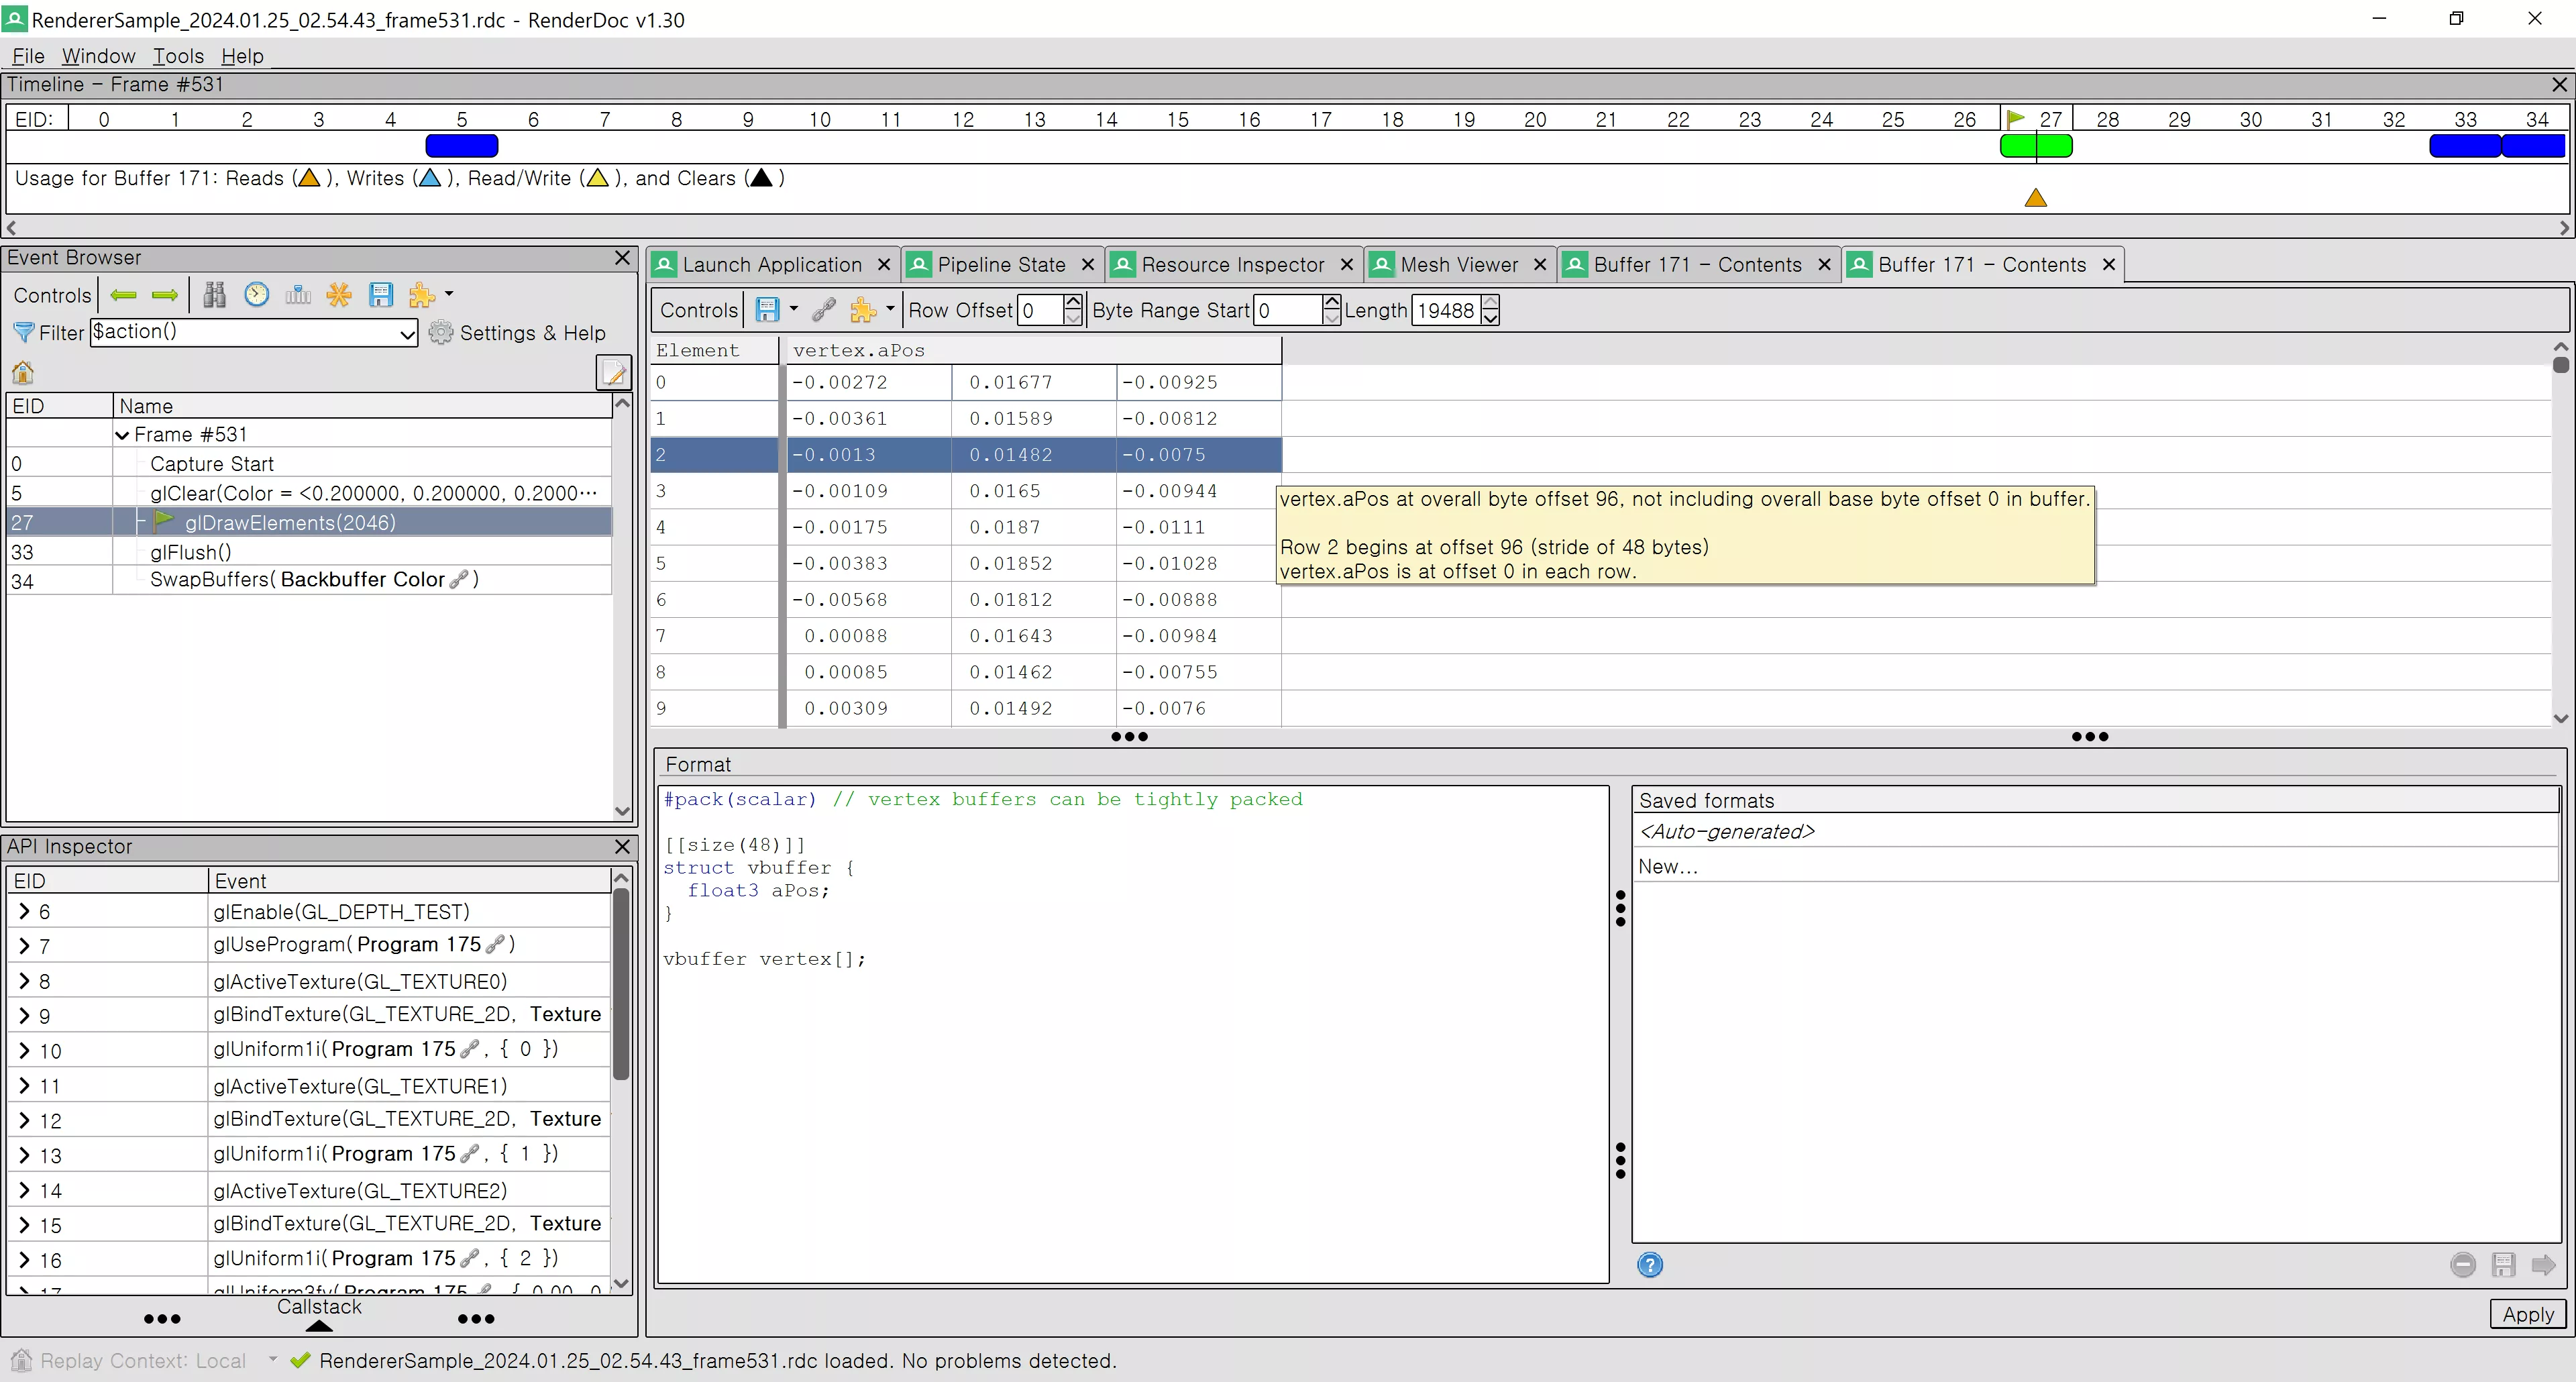Click the green flag on glDrawElements row
The image size is (2576, 1382).
point(165,521)
